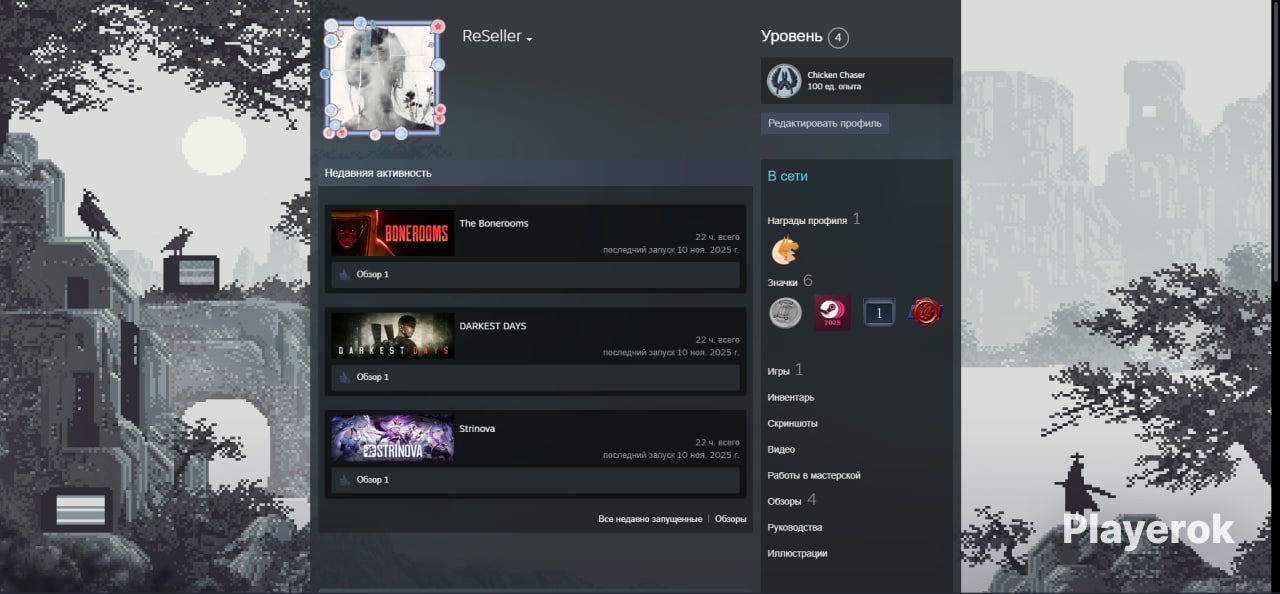The width and height of the screenshot is (1280, 594).
Task: Click the Chicken Chaser badge title
Action: coord(836,75)
